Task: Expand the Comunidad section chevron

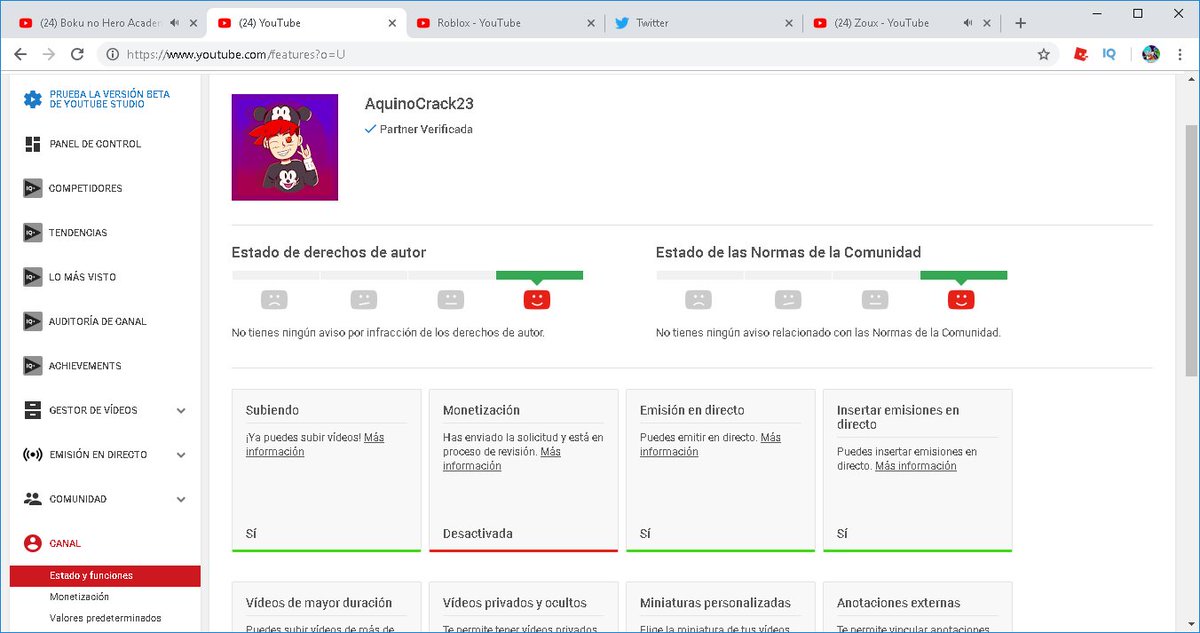Action: click(x=181, y=499)
